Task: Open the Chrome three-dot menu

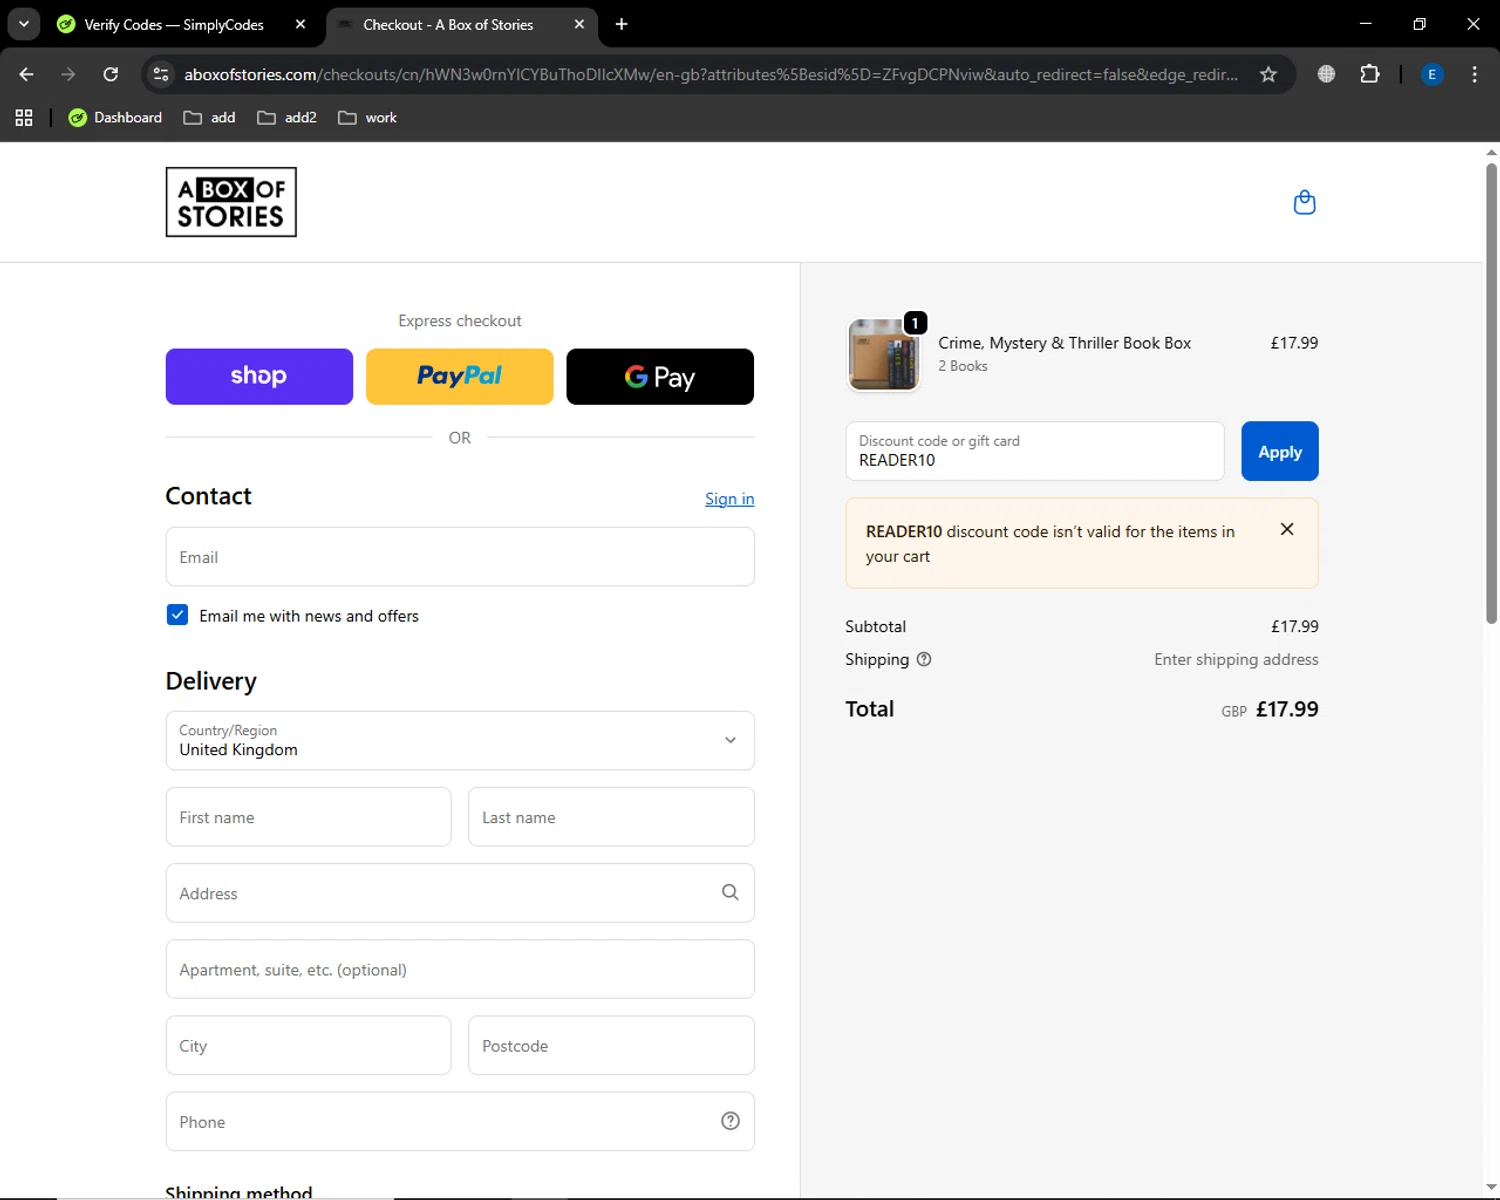Action: pyautogui.click(x=1474, y=74)
